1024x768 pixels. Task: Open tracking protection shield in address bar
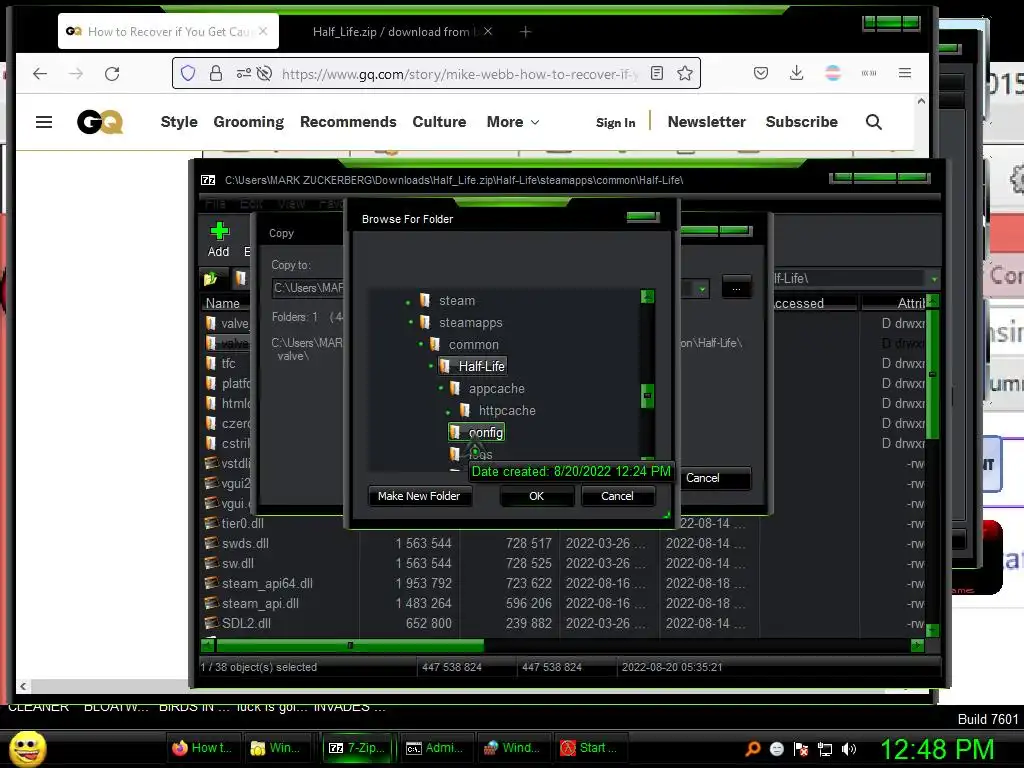[x=187, y=73]
